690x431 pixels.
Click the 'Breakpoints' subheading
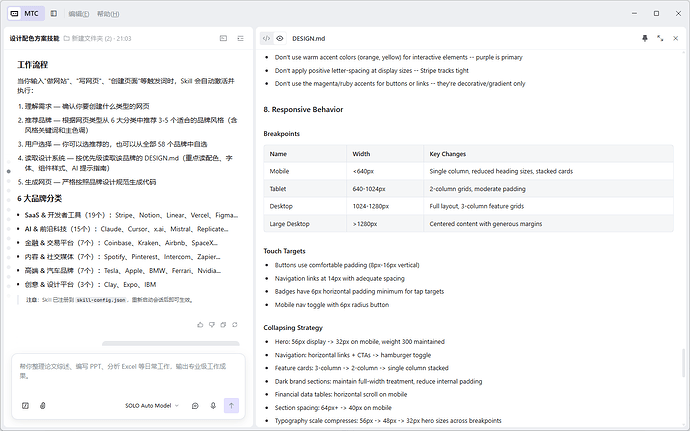point(282,134)
